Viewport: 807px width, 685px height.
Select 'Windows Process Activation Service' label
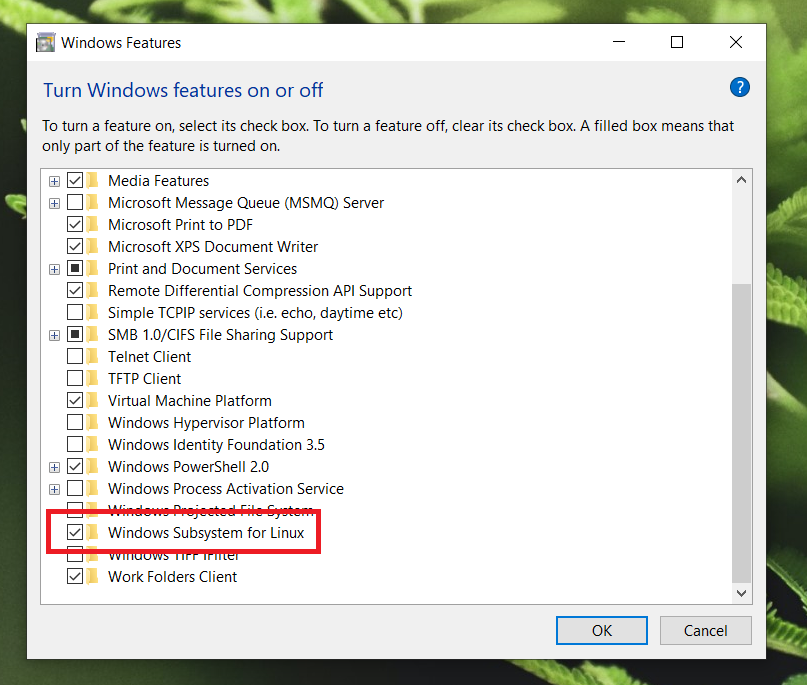[226, 488]
